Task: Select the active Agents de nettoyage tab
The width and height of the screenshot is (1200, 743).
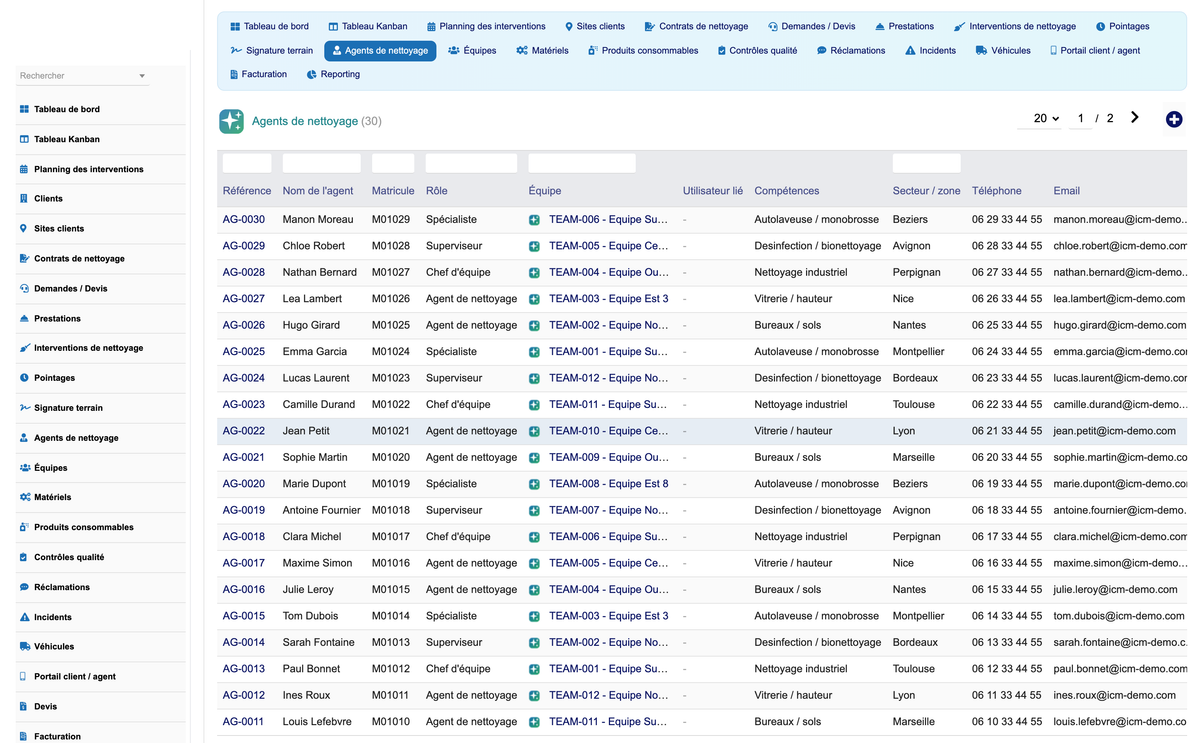Action: 380,50
